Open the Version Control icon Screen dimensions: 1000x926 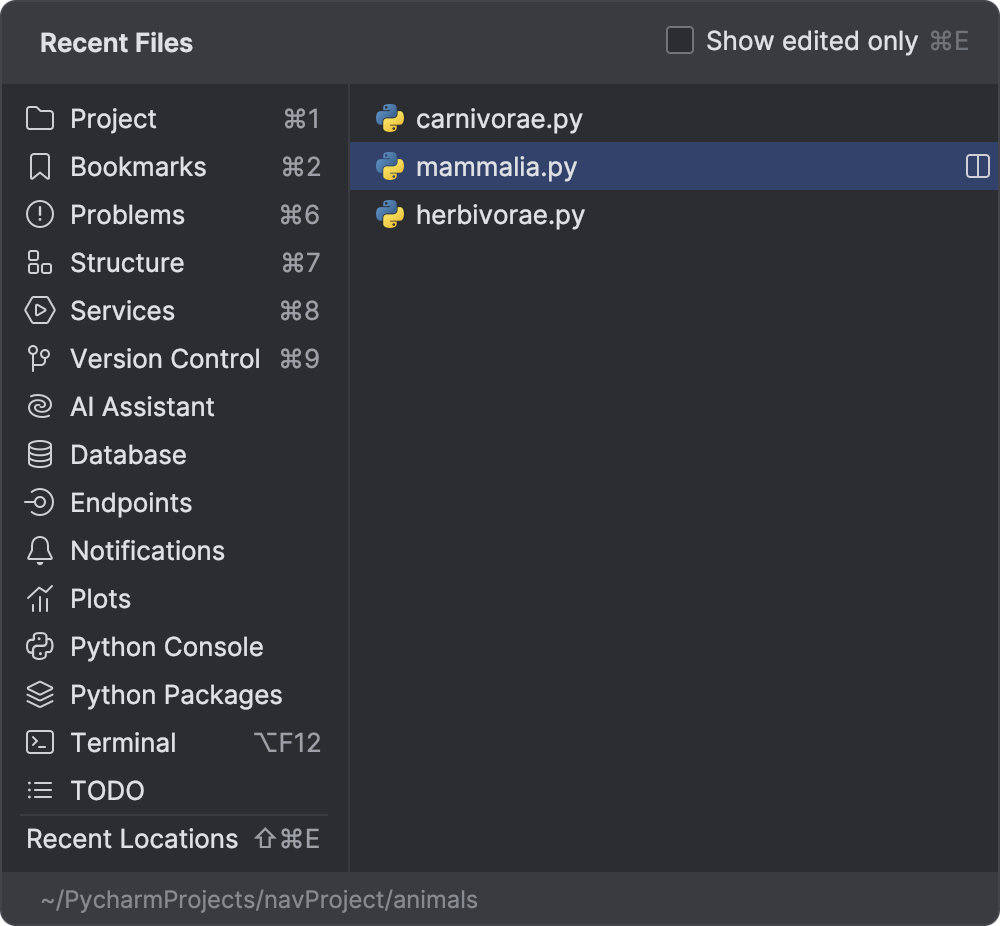[38, 359]
